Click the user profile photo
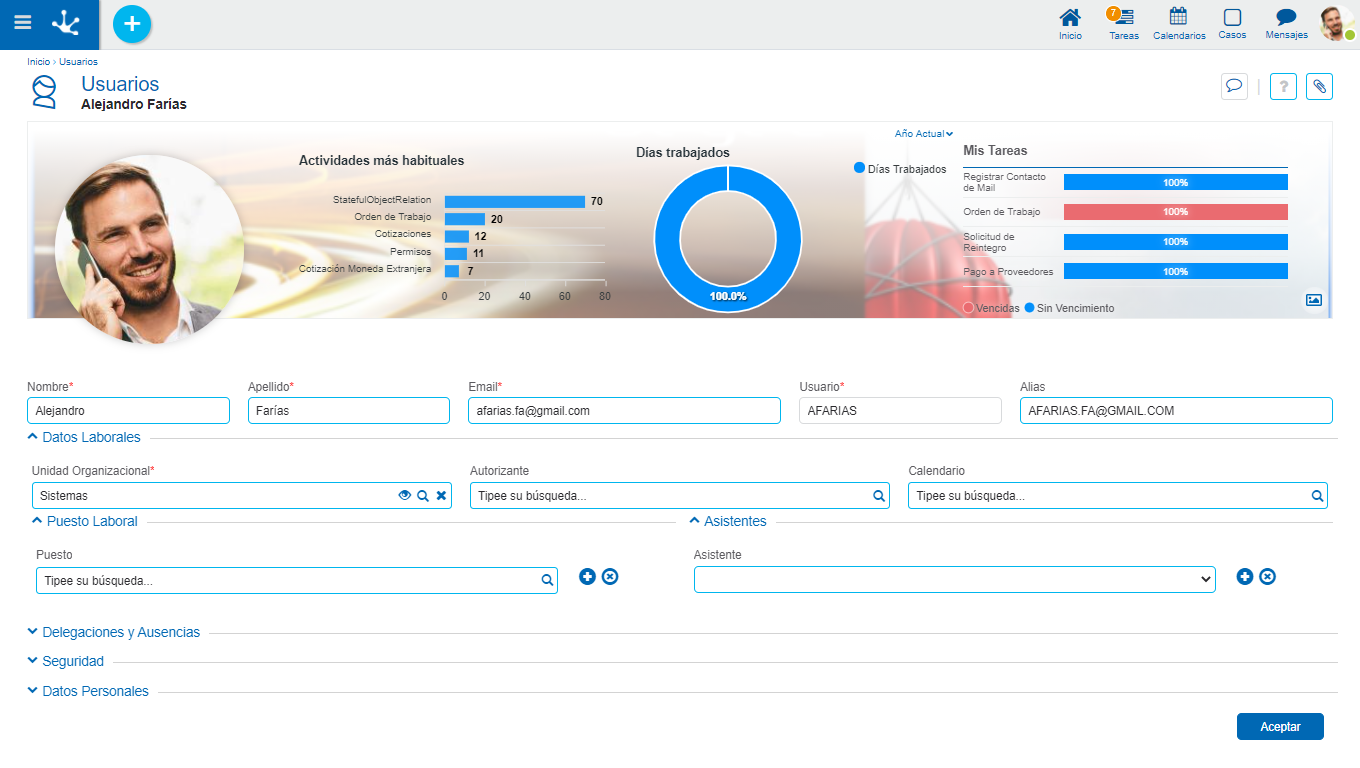 coord(149,249)
